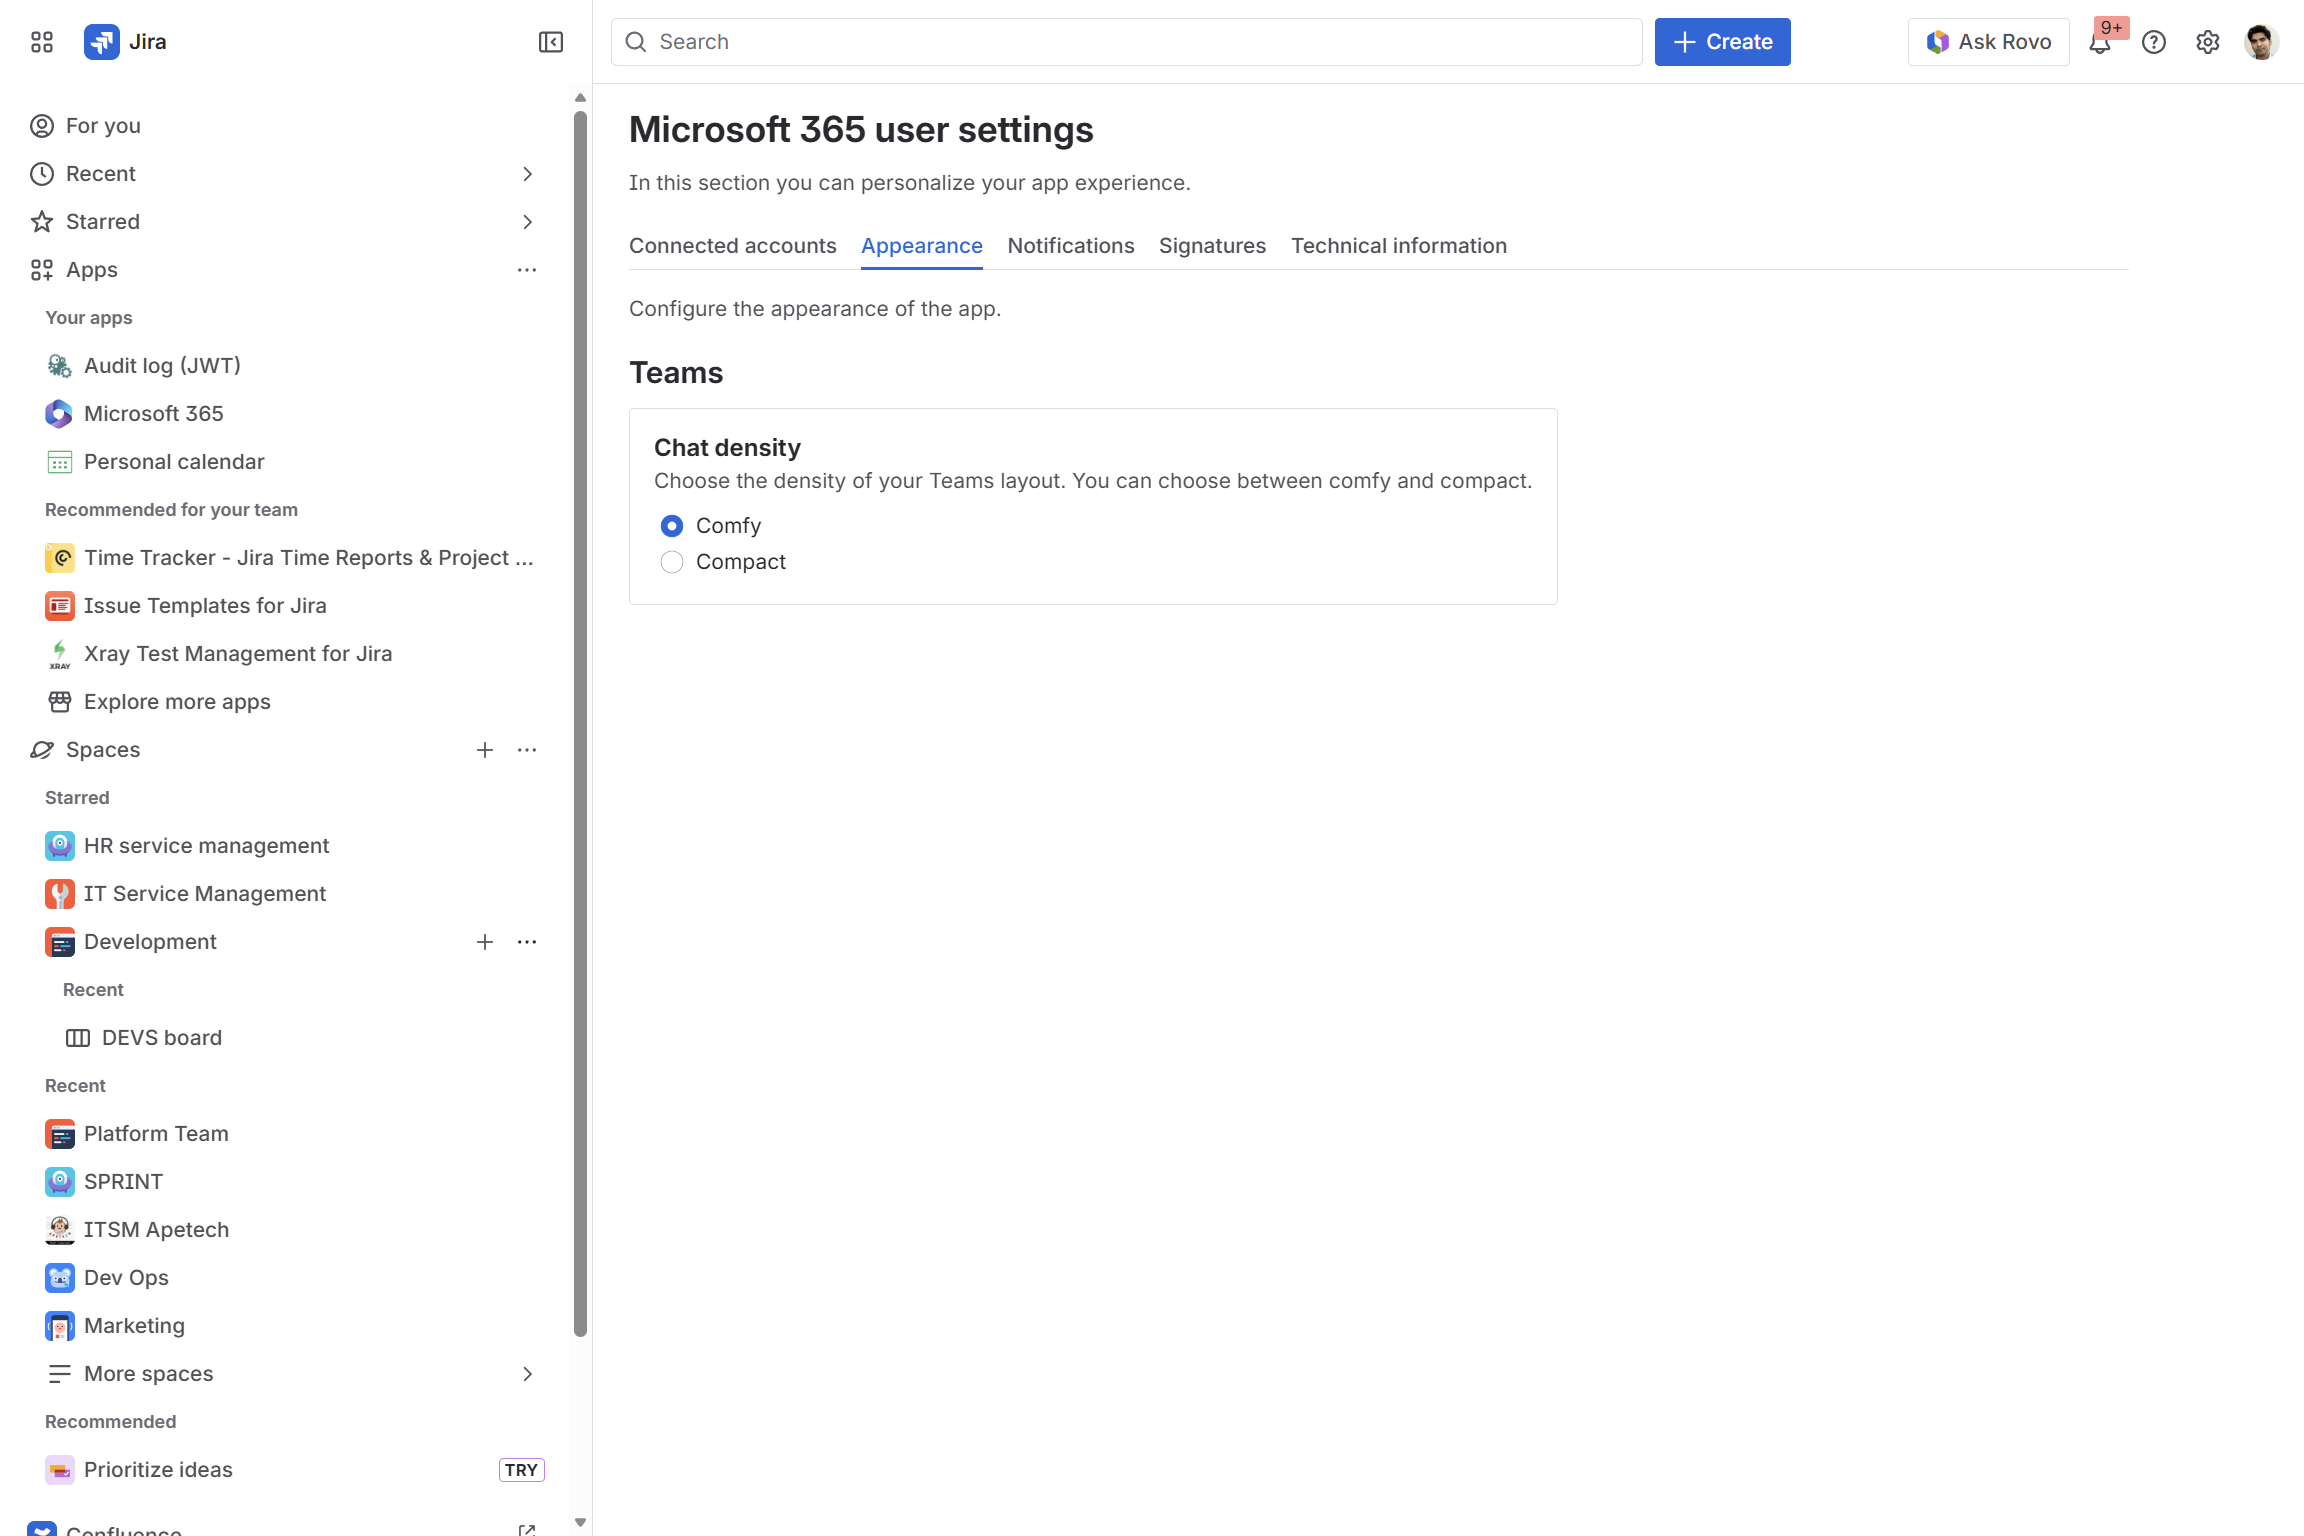This screenshot has height=1536, width=2304.
Task: Switch to the Technical information tab
Action: click(1399, 246)
